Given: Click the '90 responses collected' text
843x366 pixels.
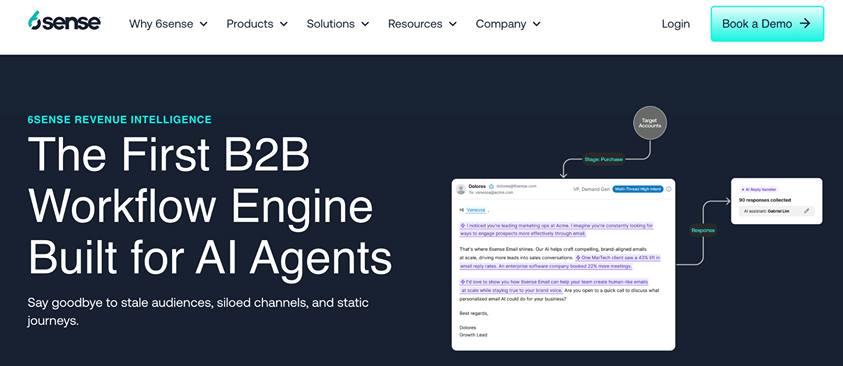Looking at the screenshot, I should 765,200.
